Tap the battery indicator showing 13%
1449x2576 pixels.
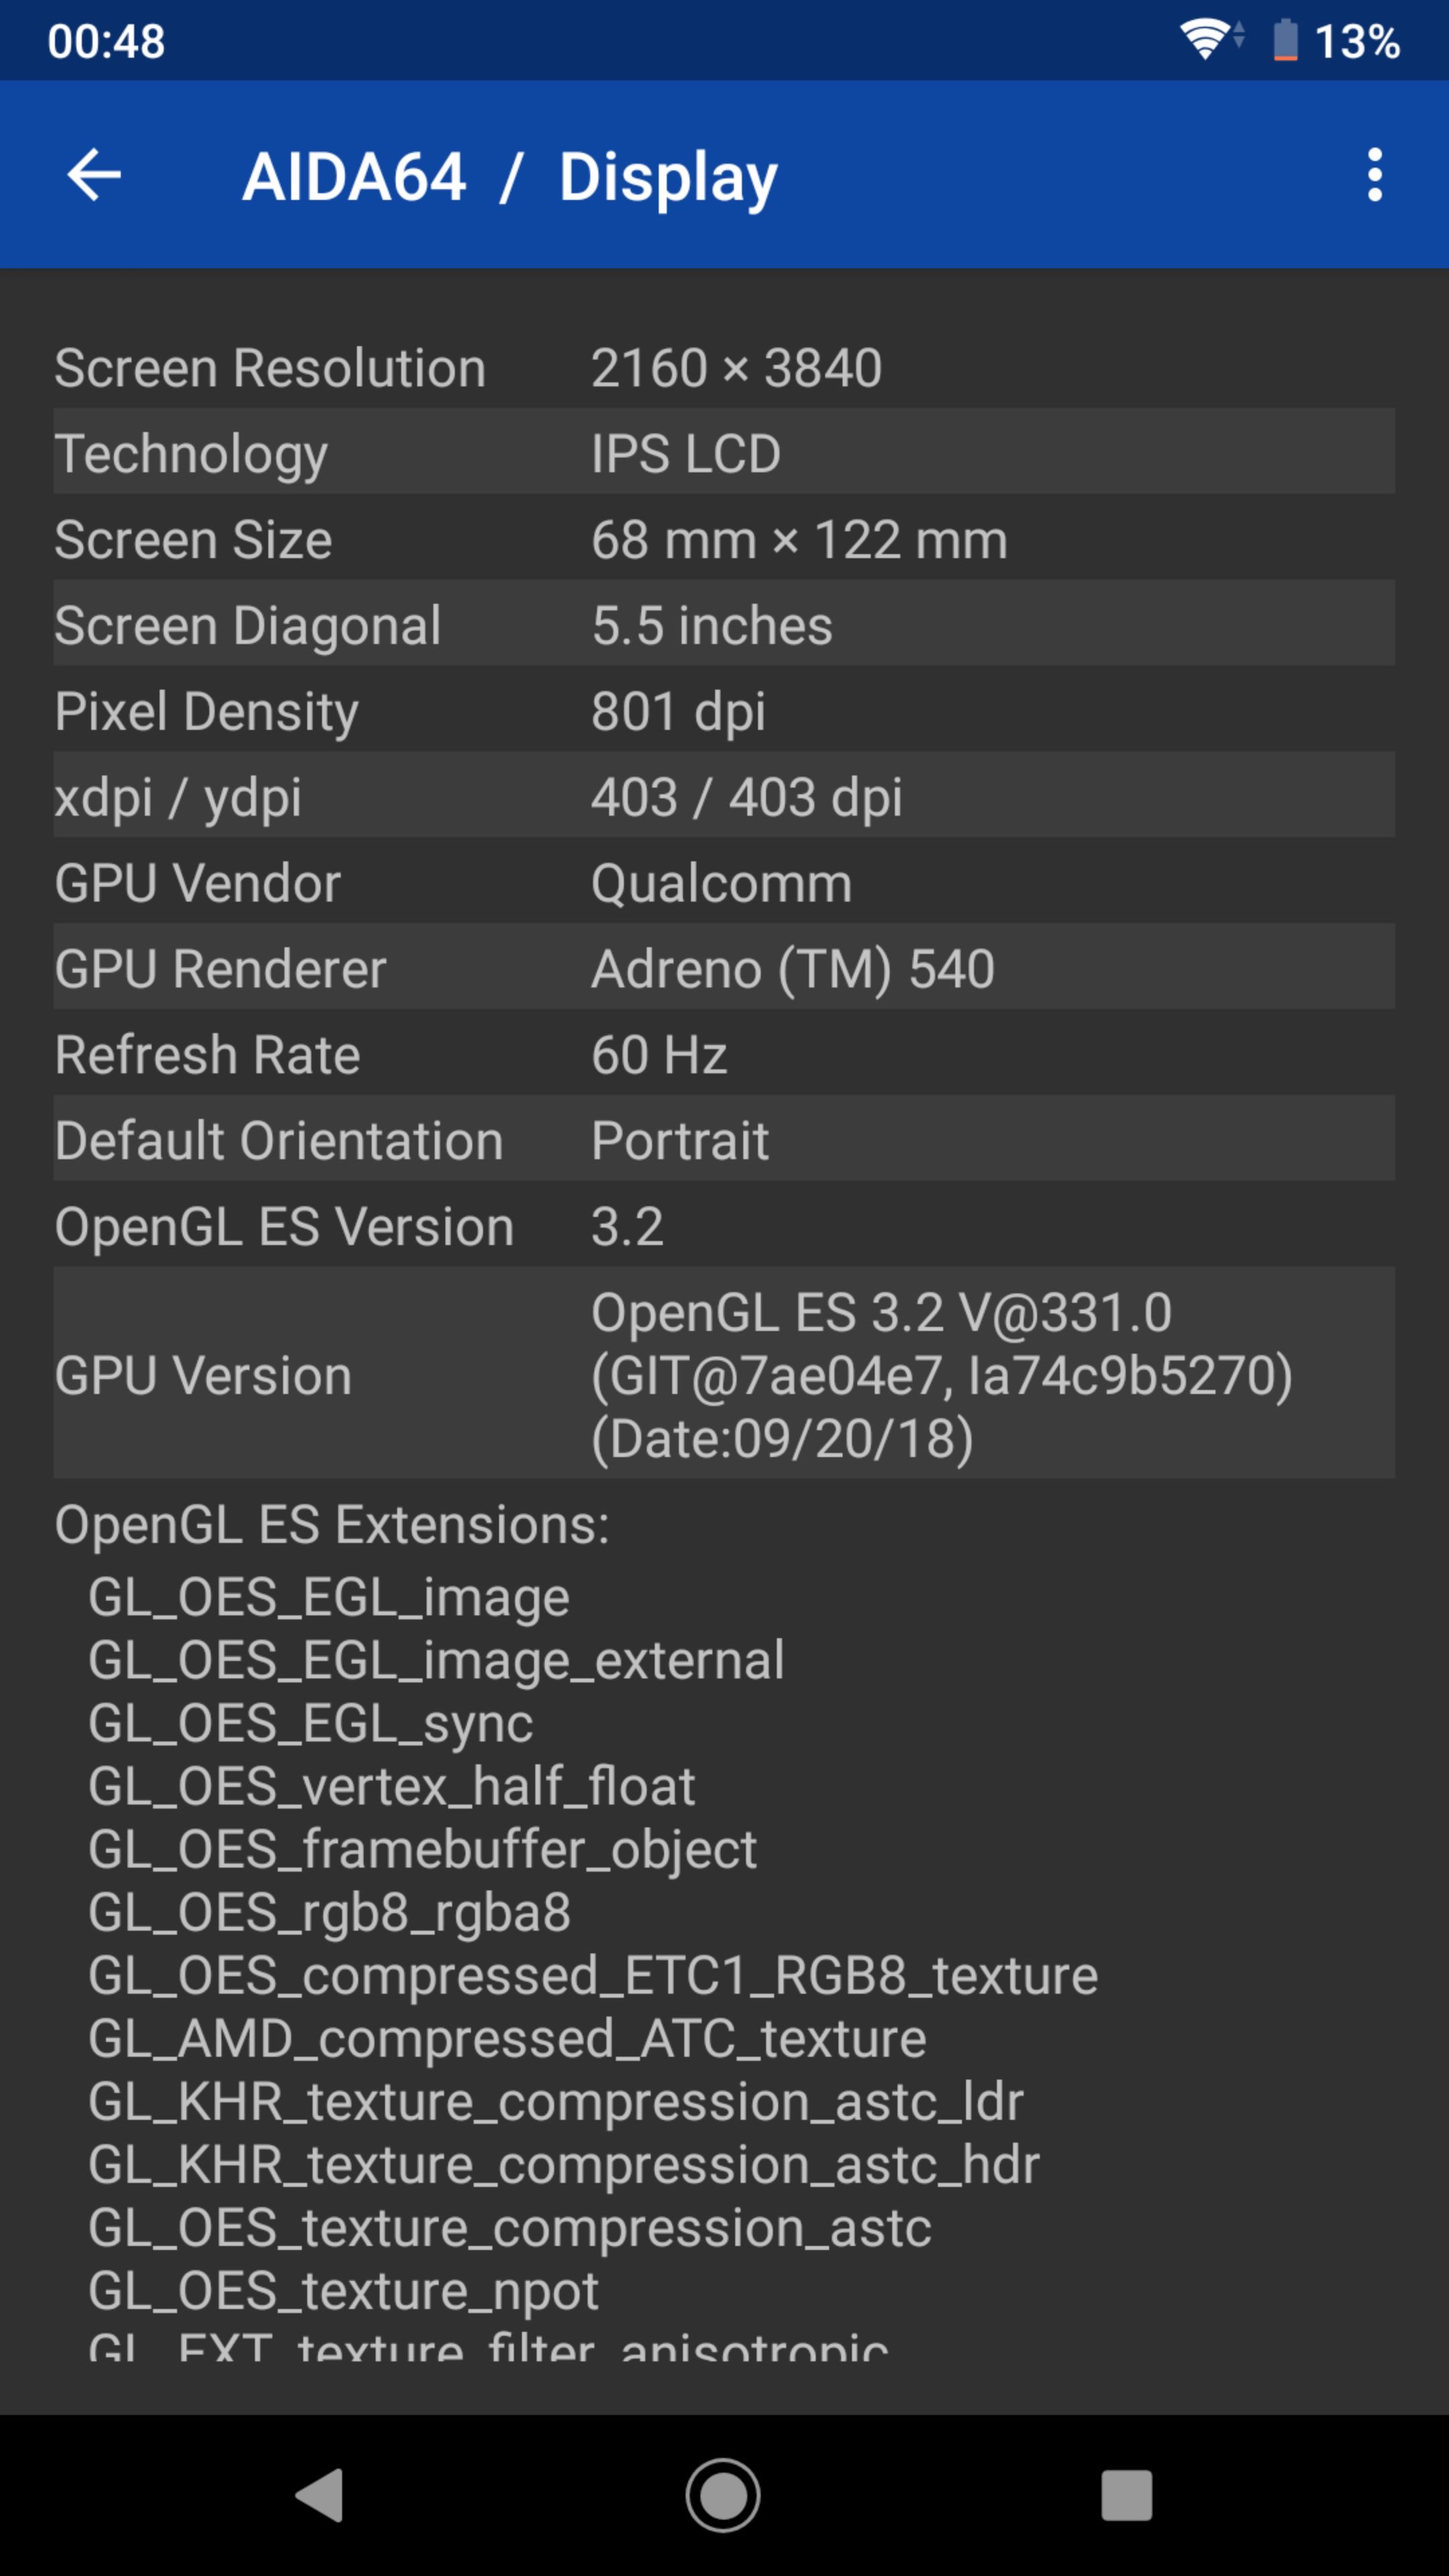[1330, 40]
